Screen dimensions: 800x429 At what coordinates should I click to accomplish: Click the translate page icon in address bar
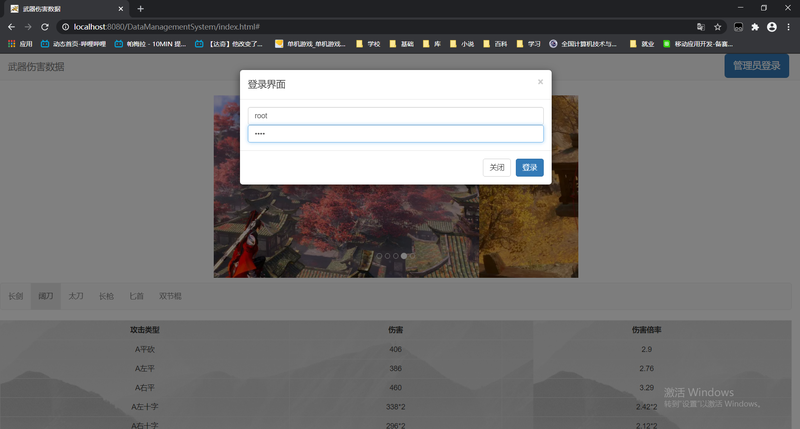[x=701, y=27]
